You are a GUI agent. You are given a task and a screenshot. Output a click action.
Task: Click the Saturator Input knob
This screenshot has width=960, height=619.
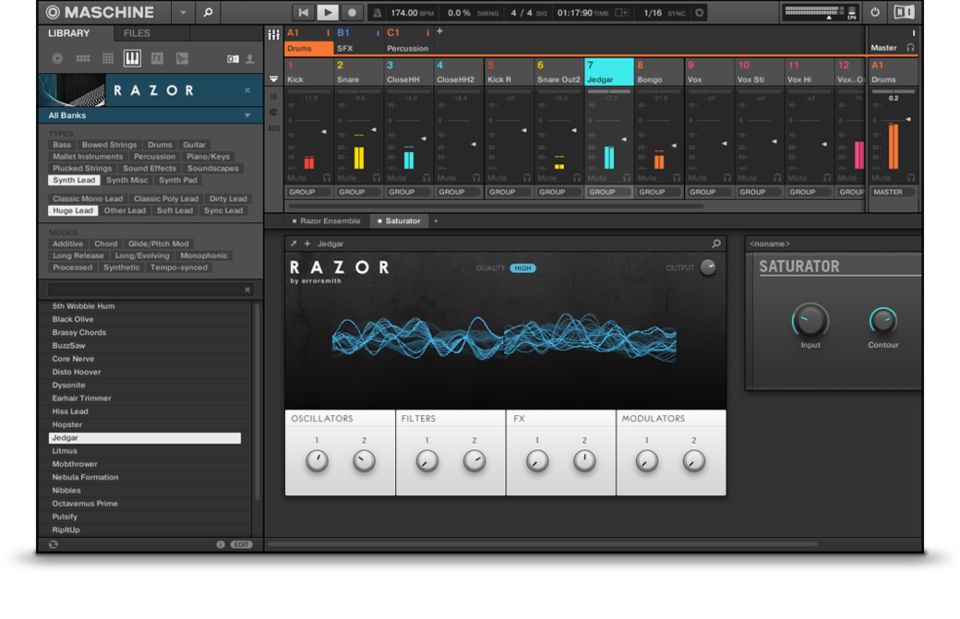coord(810,321)
